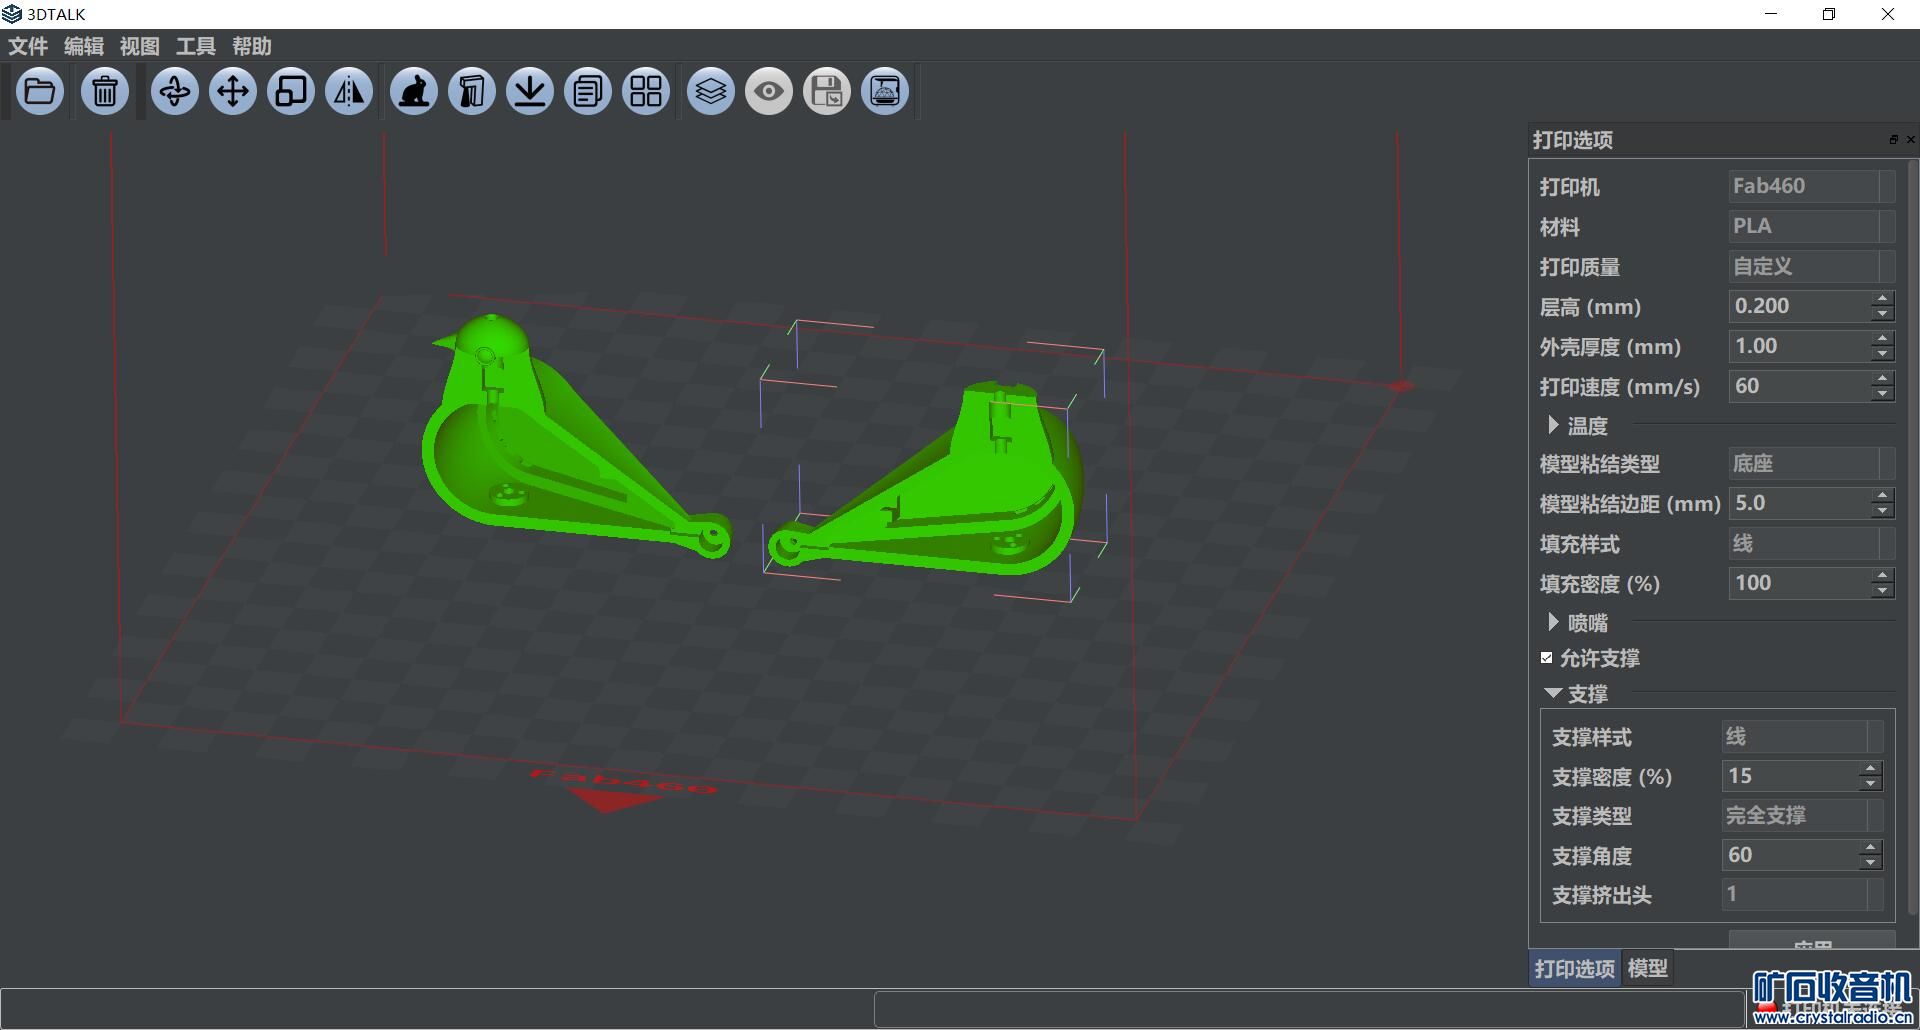Open the 文件 menu
Image resolution: width=1920 pixels, height=1030 pixels.
coord(28,46)
